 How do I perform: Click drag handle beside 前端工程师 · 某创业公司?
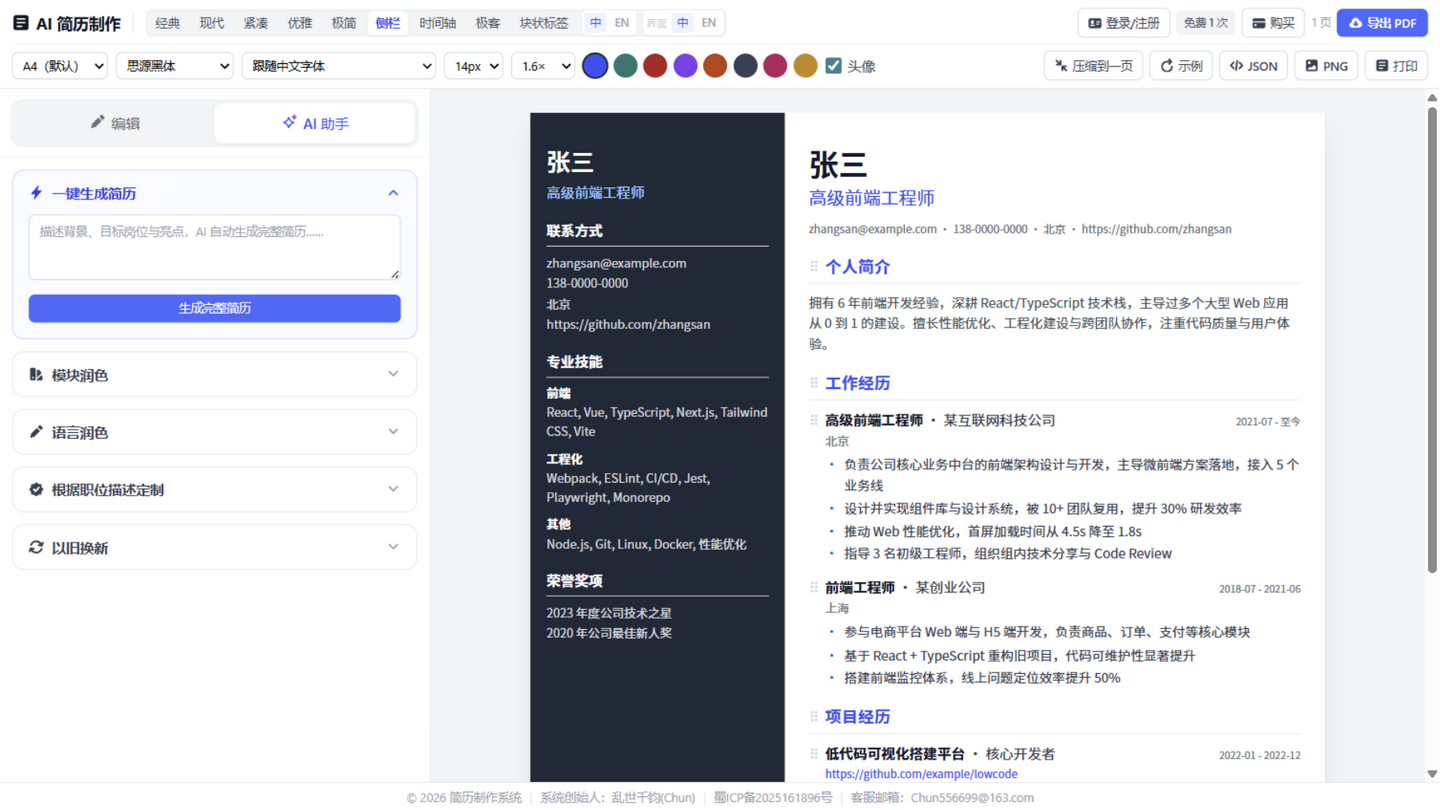pyautogui.click(x=814, y=587)
